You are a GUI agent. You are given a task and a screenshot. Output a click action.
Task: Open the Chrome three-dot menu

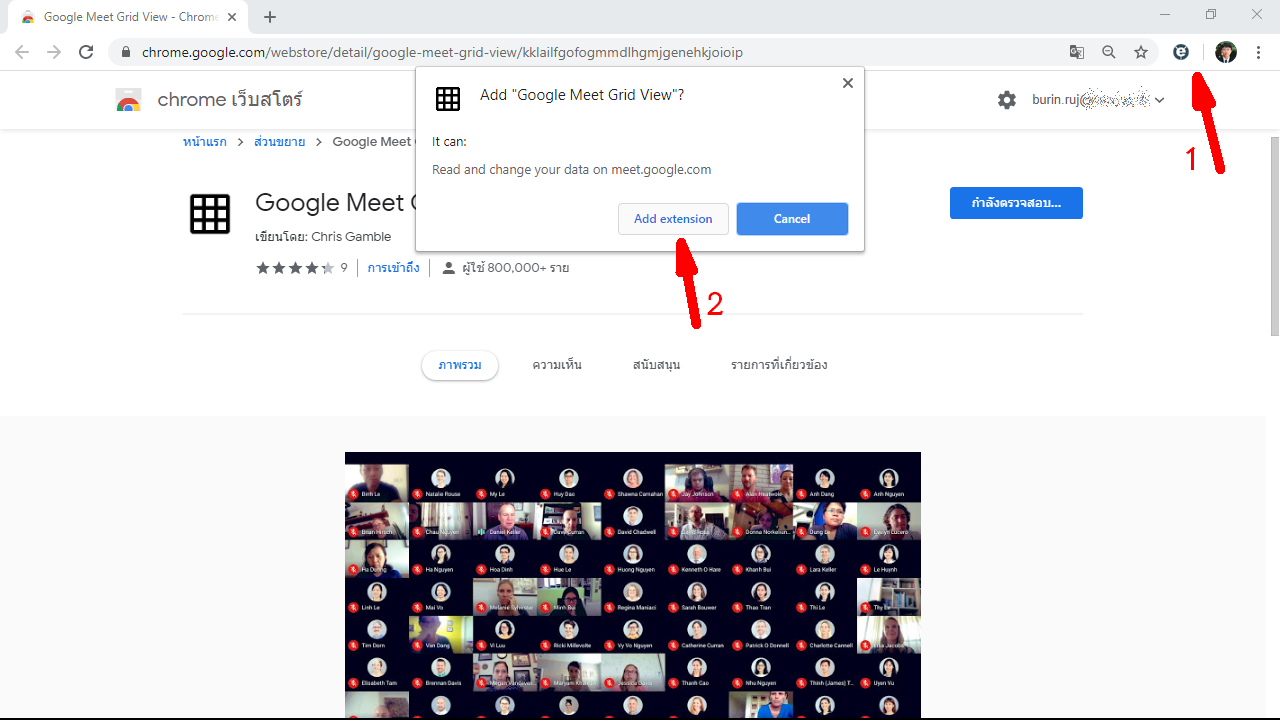point(1258,52)
